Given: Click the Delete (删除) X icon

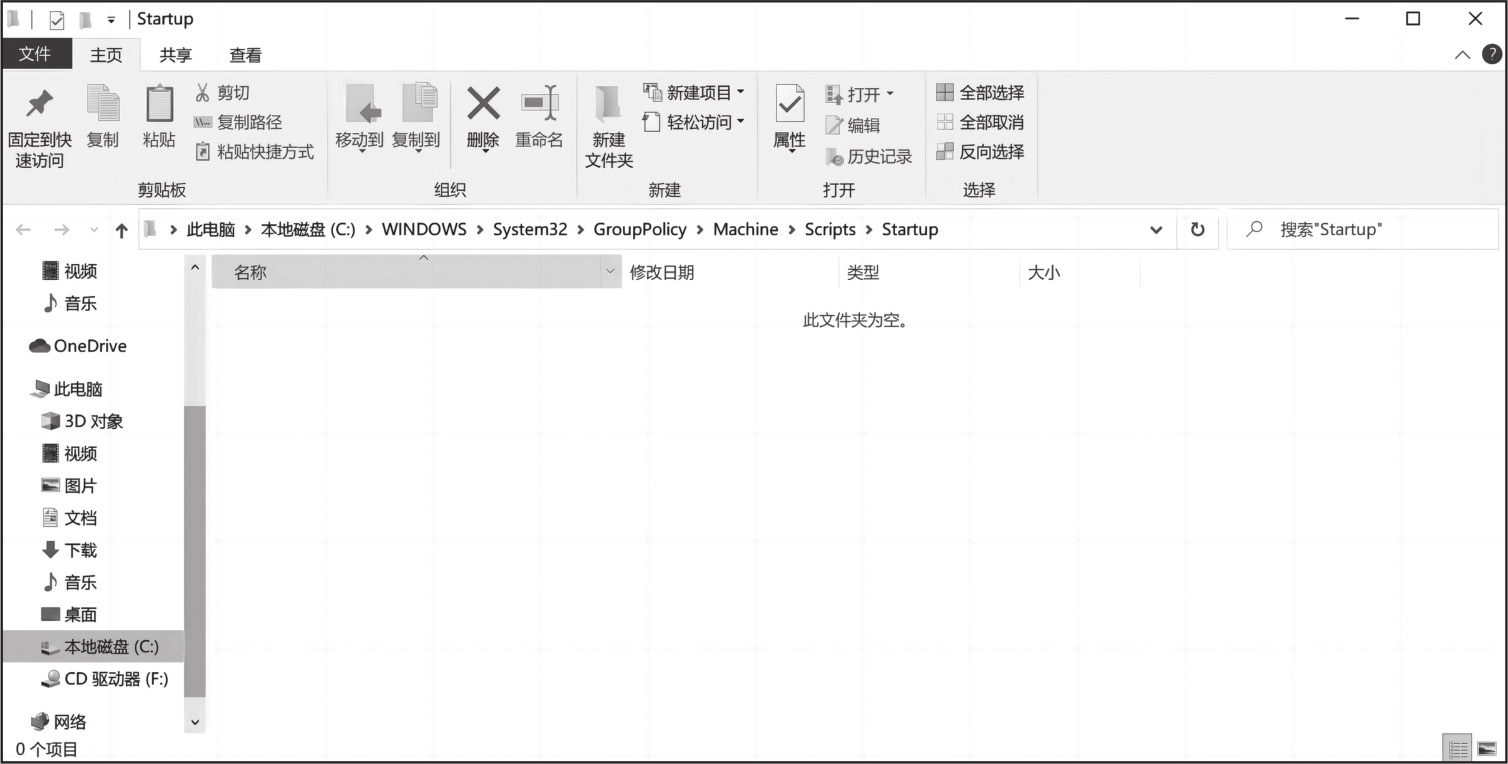Looking at the screenshot, I should pyautogui.click(x=483, y=103).
